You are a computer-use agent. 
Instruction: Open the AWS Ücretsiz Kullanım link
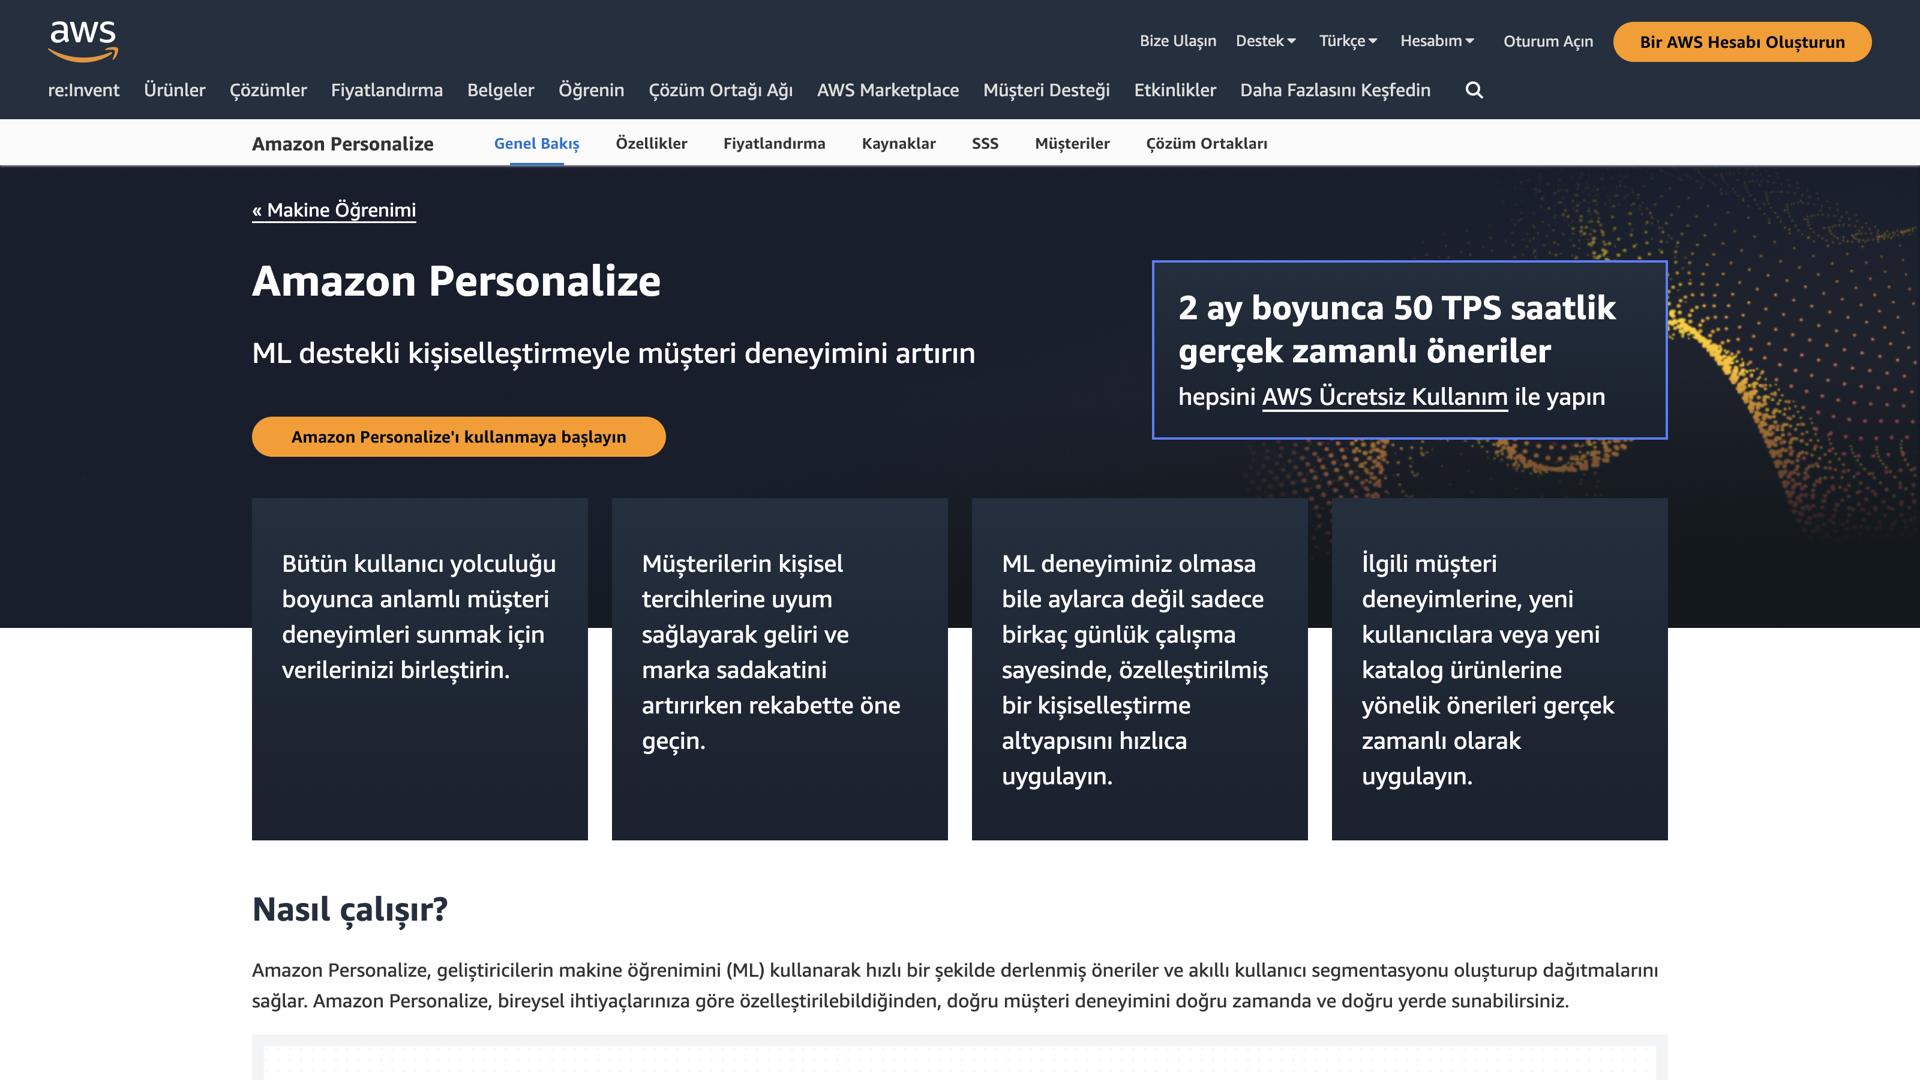pyautogui.click(x=1385, y=396)
